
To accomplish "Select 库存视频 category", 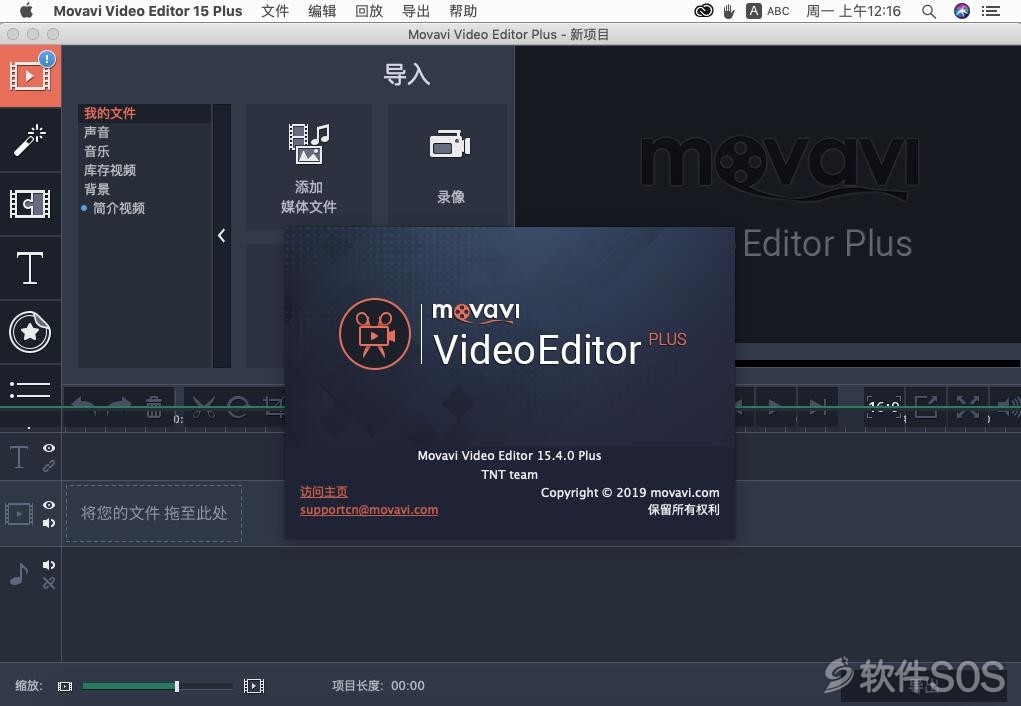I will click(x=109, y=170).
